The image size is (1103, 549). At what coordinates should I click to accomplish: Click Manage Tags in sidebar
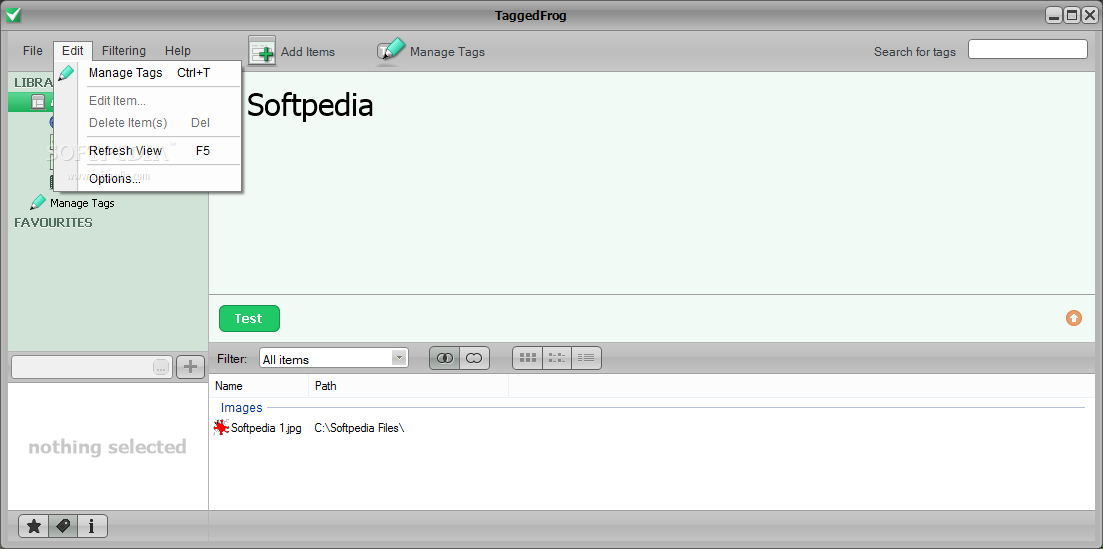pyautogui.click(x=82, y=203)
